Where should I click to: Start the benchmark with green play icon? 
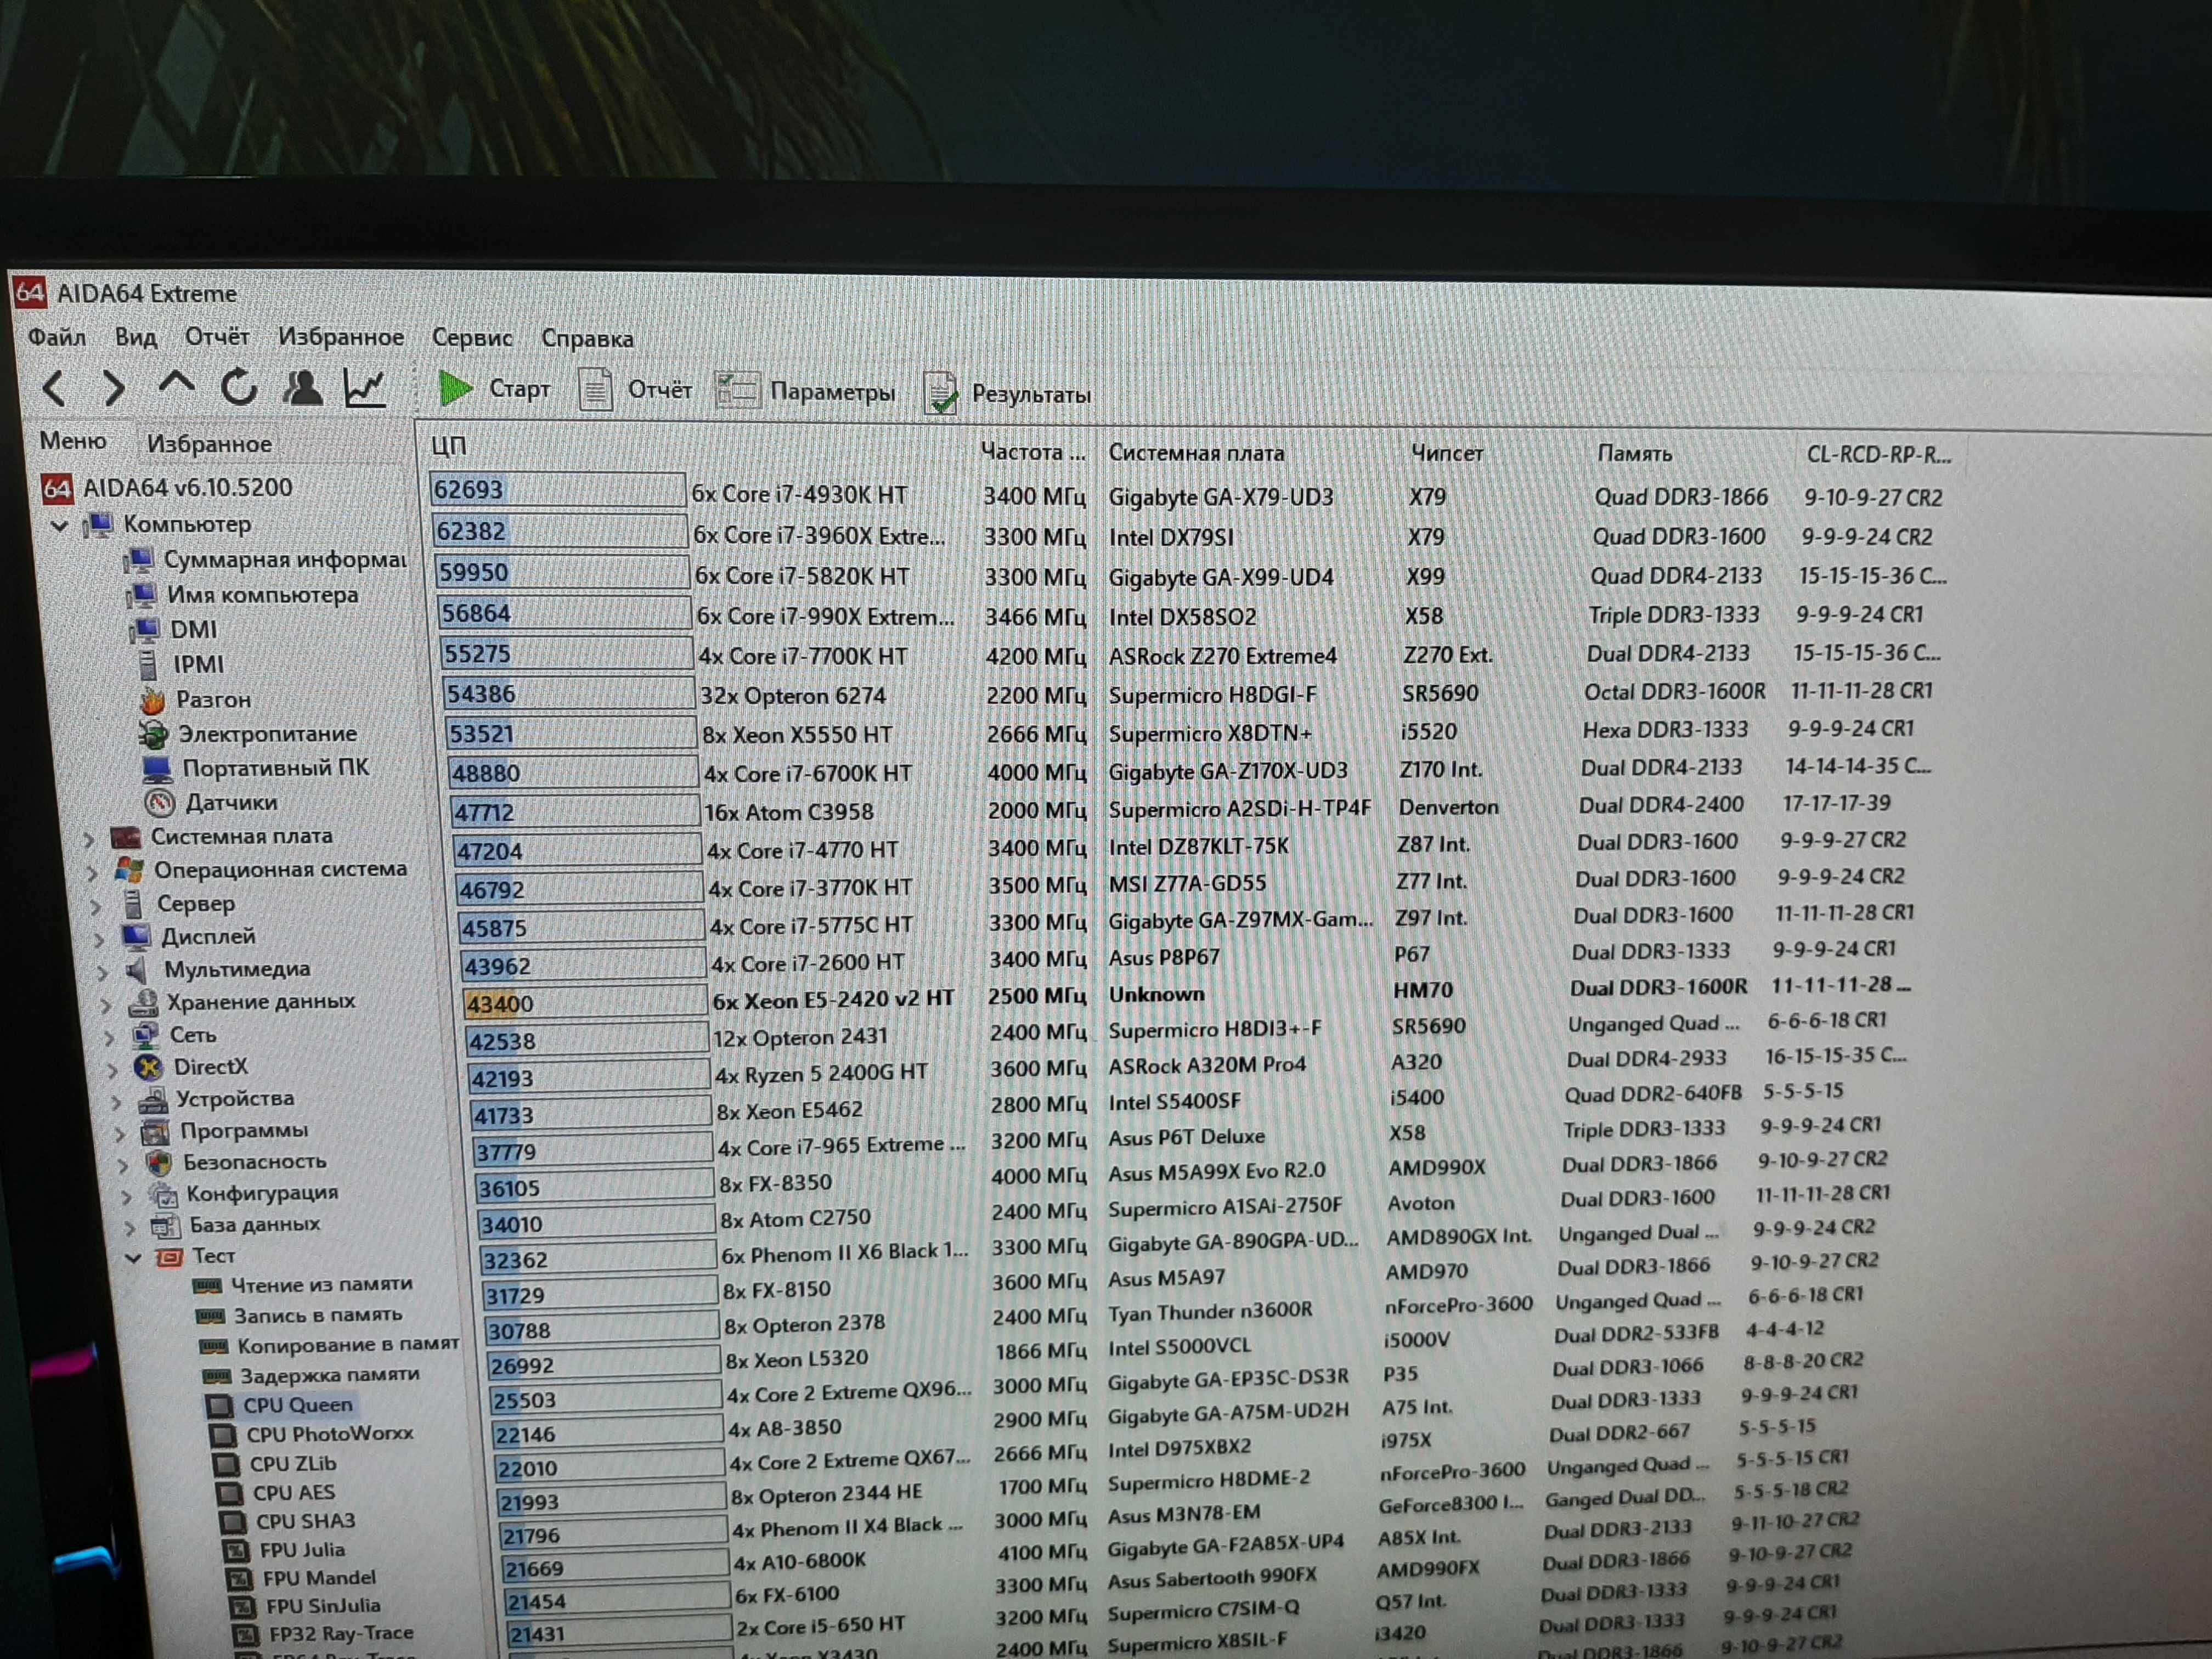coord(457,388)
